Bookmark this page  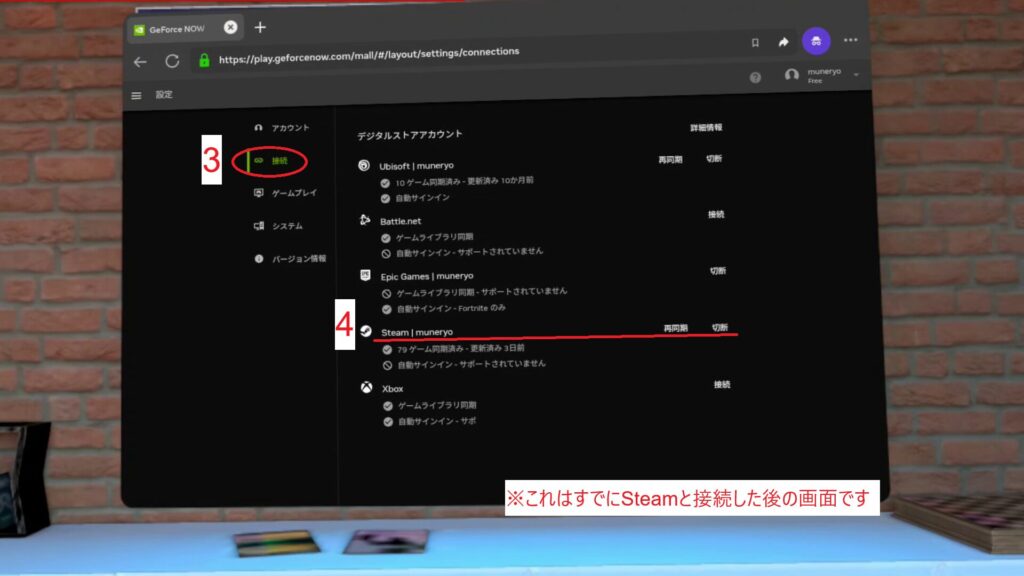coord(755,42)
